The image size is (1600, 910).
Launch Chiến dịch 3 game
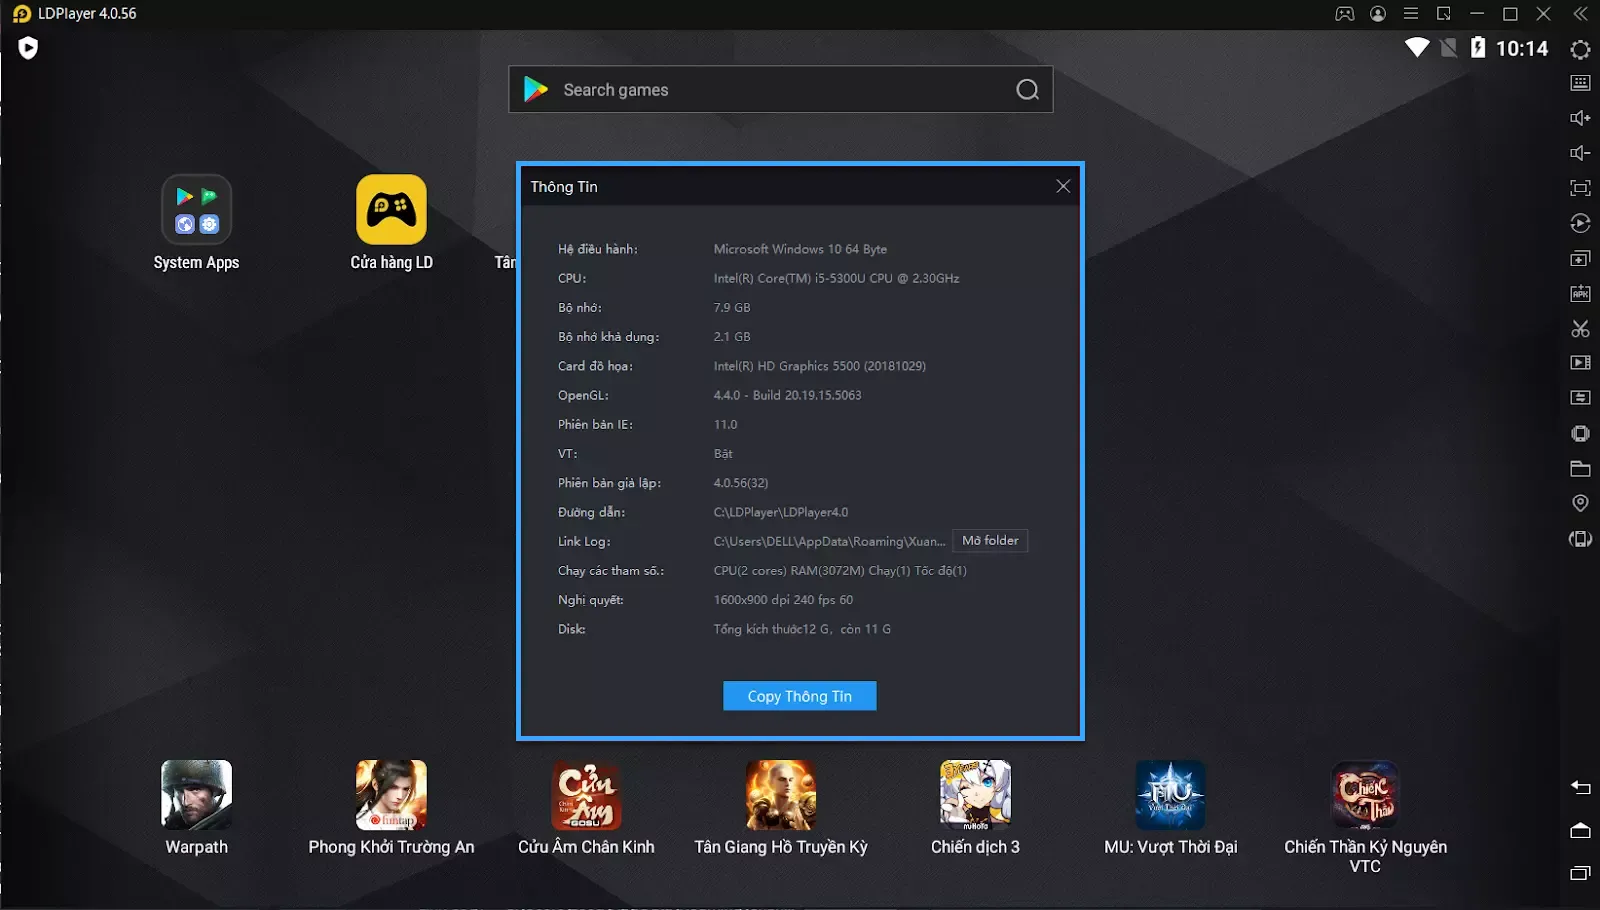[975, 795]
